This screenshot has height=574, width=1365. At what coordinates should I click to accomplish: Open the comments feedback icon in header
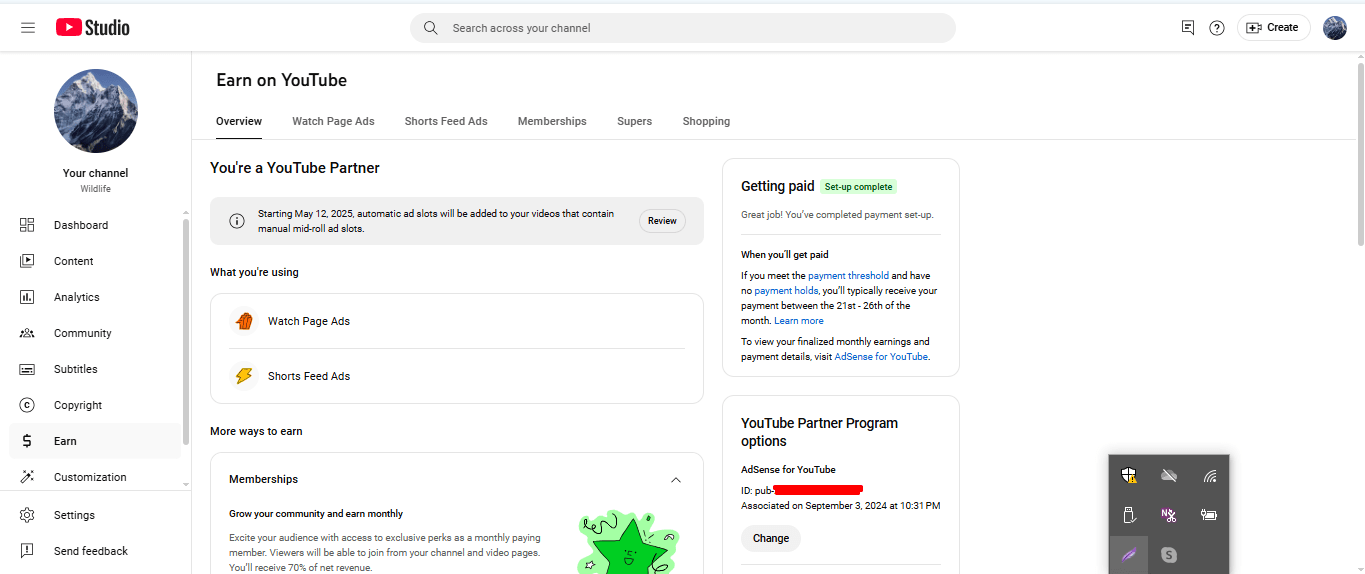(1188, 28)
